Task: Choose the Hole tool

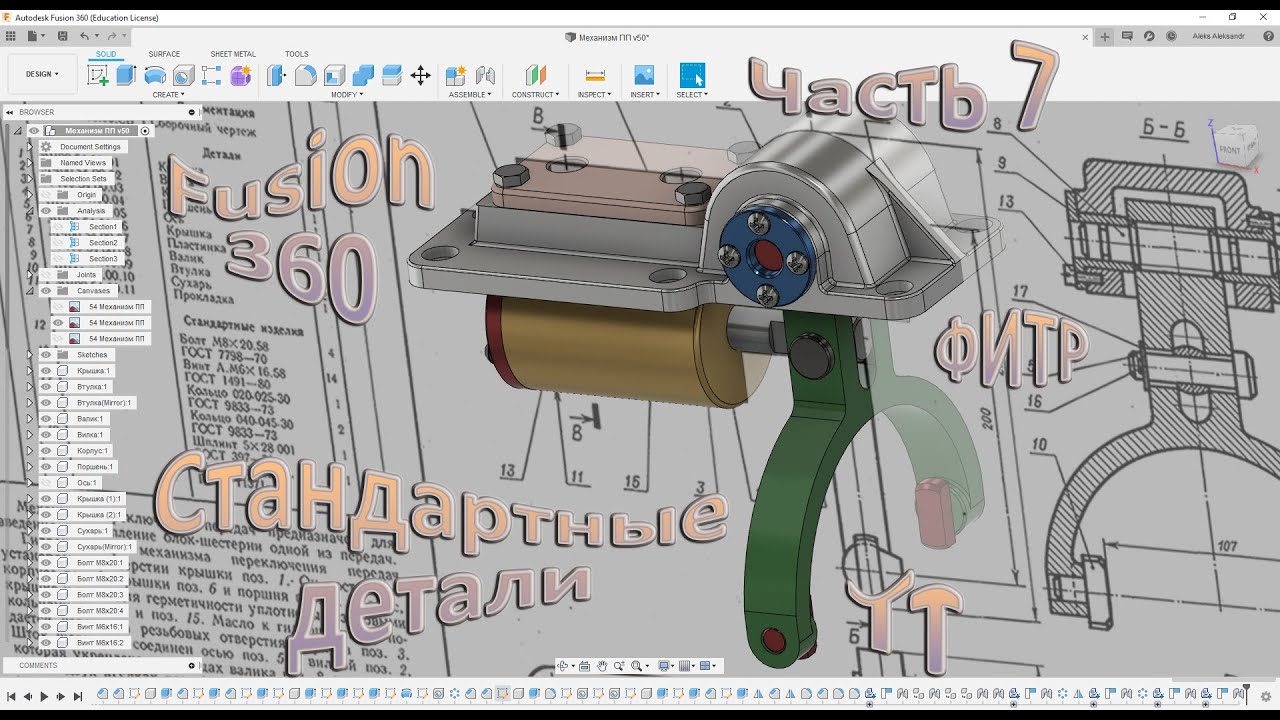Action: pos(183,75)
